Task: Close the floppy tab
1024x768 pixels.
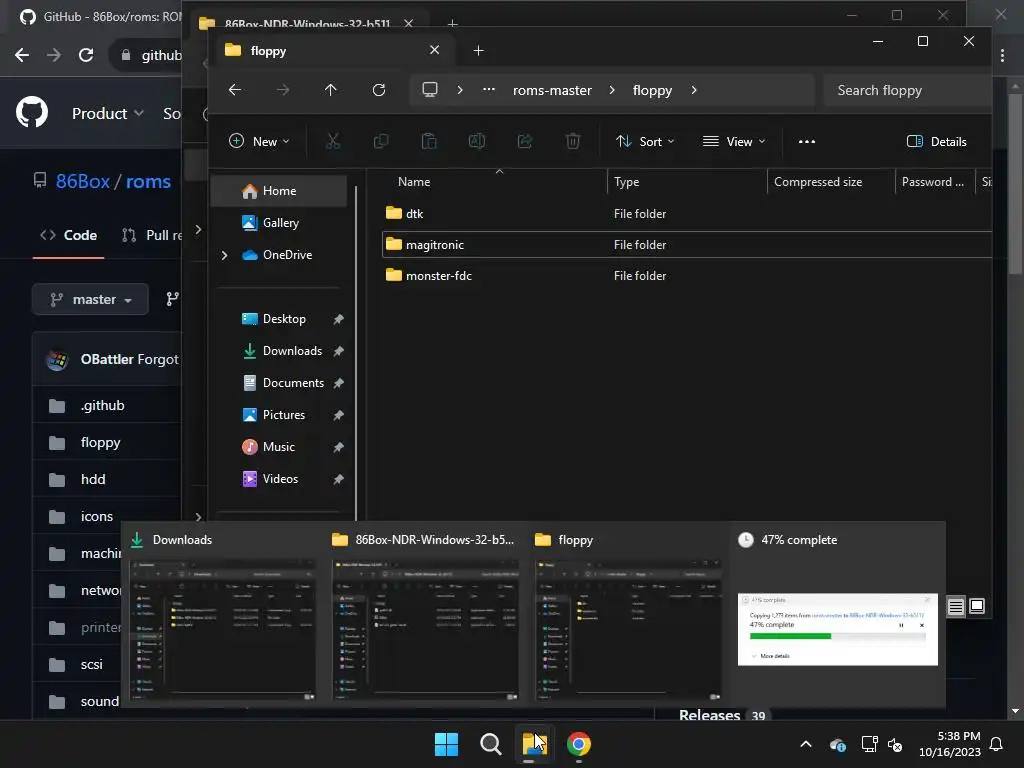Action: tap(434, 50)
